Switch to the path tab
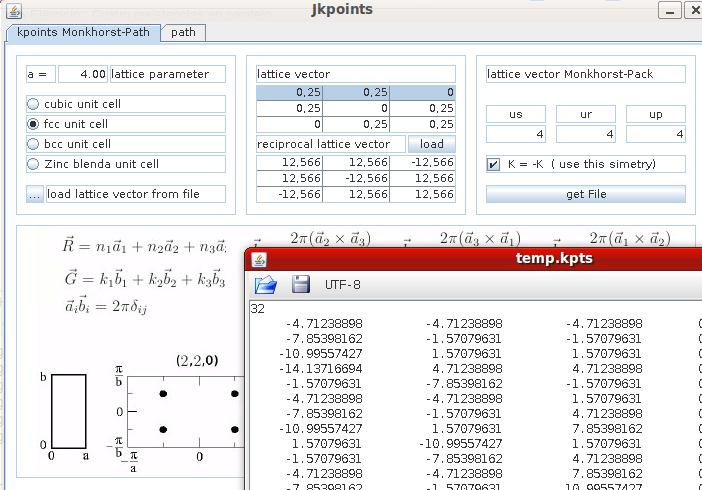Screen dimensions: 702x490 pyautogui.click(x=183, y=32)
